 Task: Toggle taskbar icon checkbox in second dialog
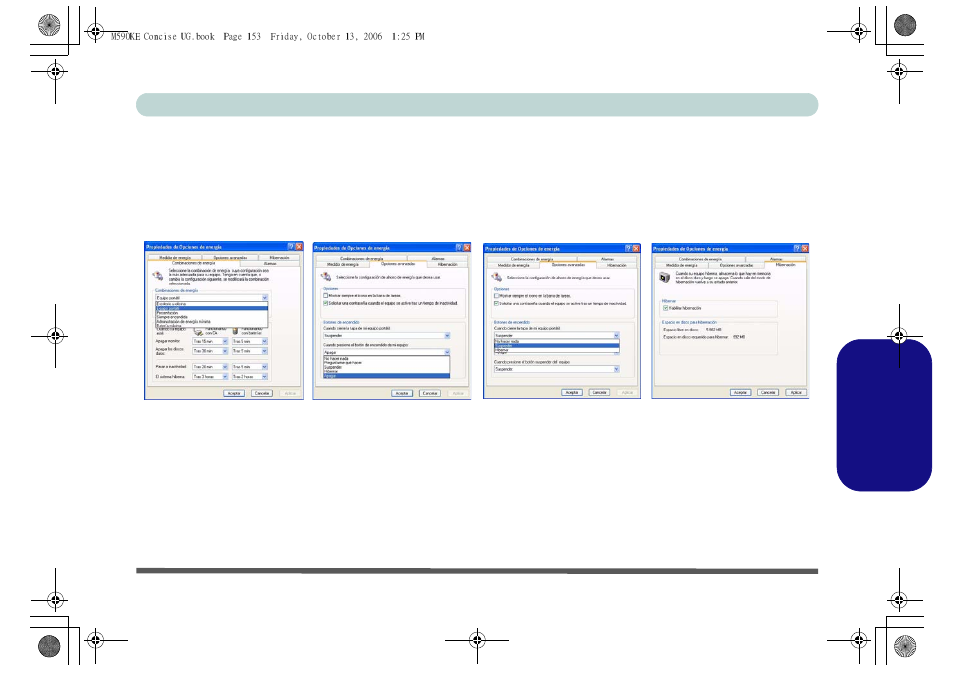tap(326, 295)
